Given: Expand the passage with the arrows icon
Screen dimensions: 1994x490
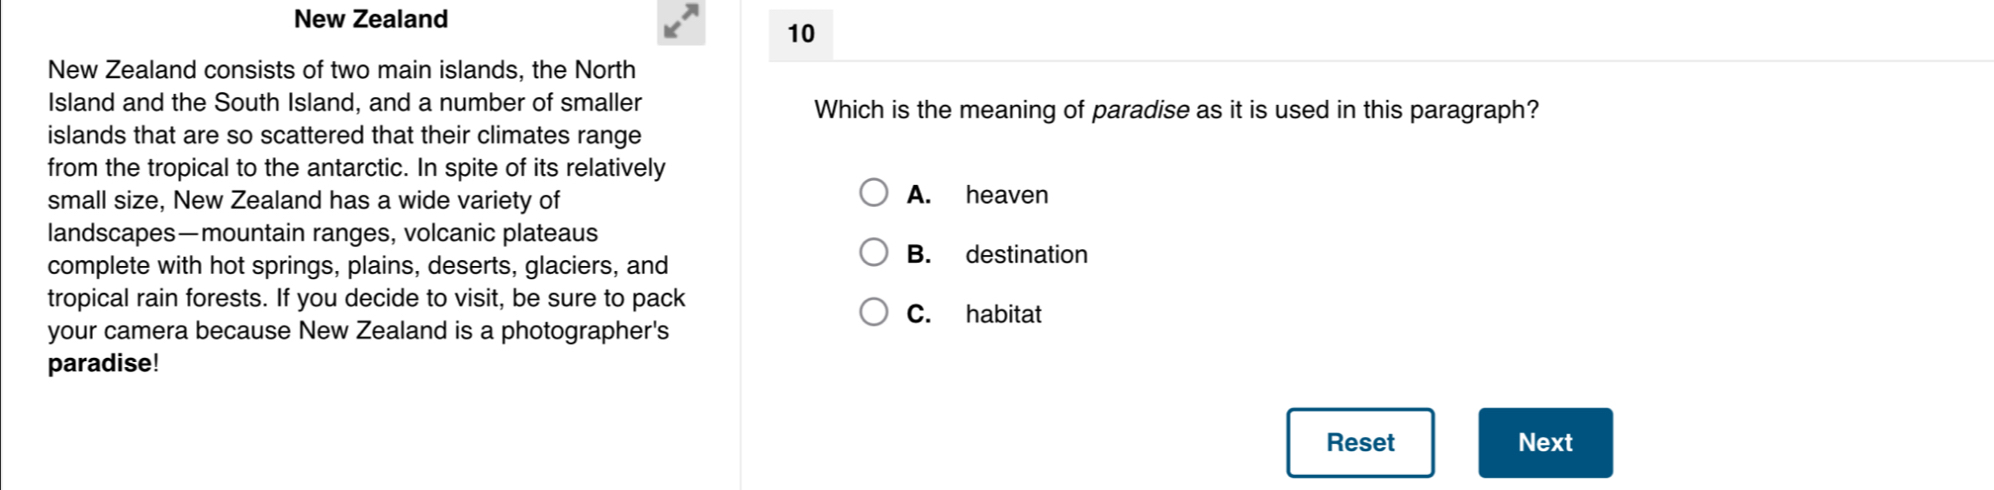Looking at the screenshot, I should point(681,22).
